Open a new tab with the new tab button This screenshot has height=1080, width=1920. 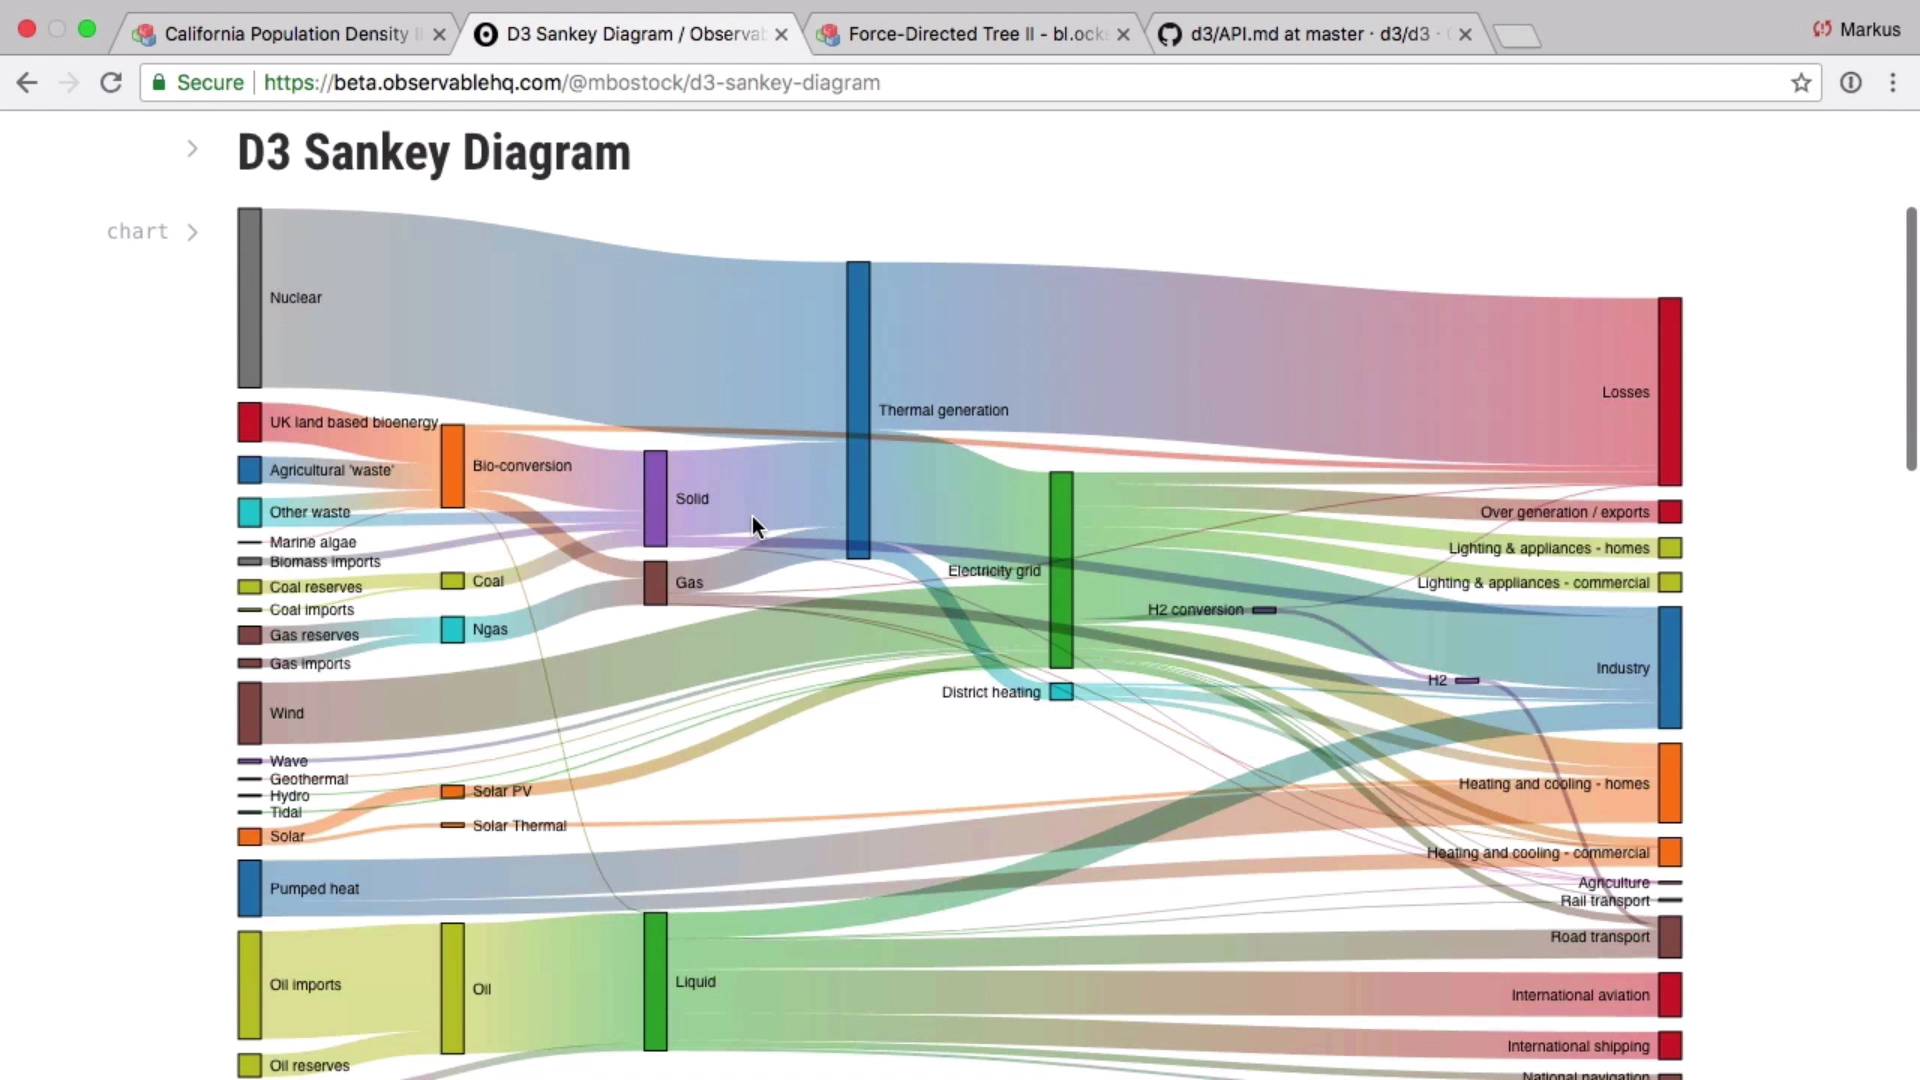1518,35
